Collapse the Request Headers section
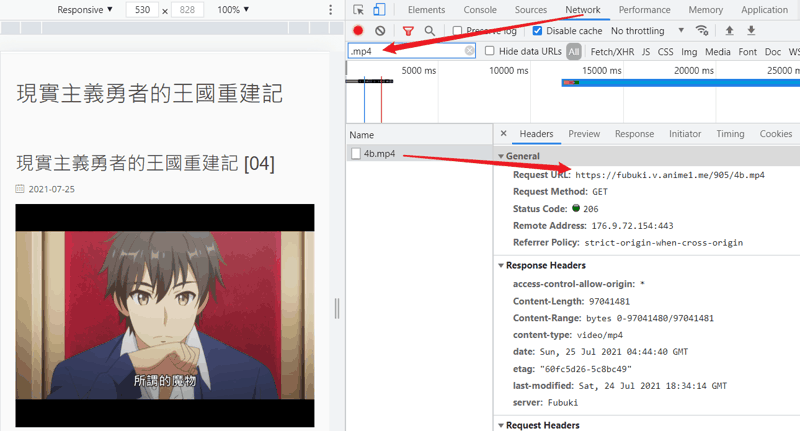Viewport: 800px width, 431px height. (x=501, y=425)
